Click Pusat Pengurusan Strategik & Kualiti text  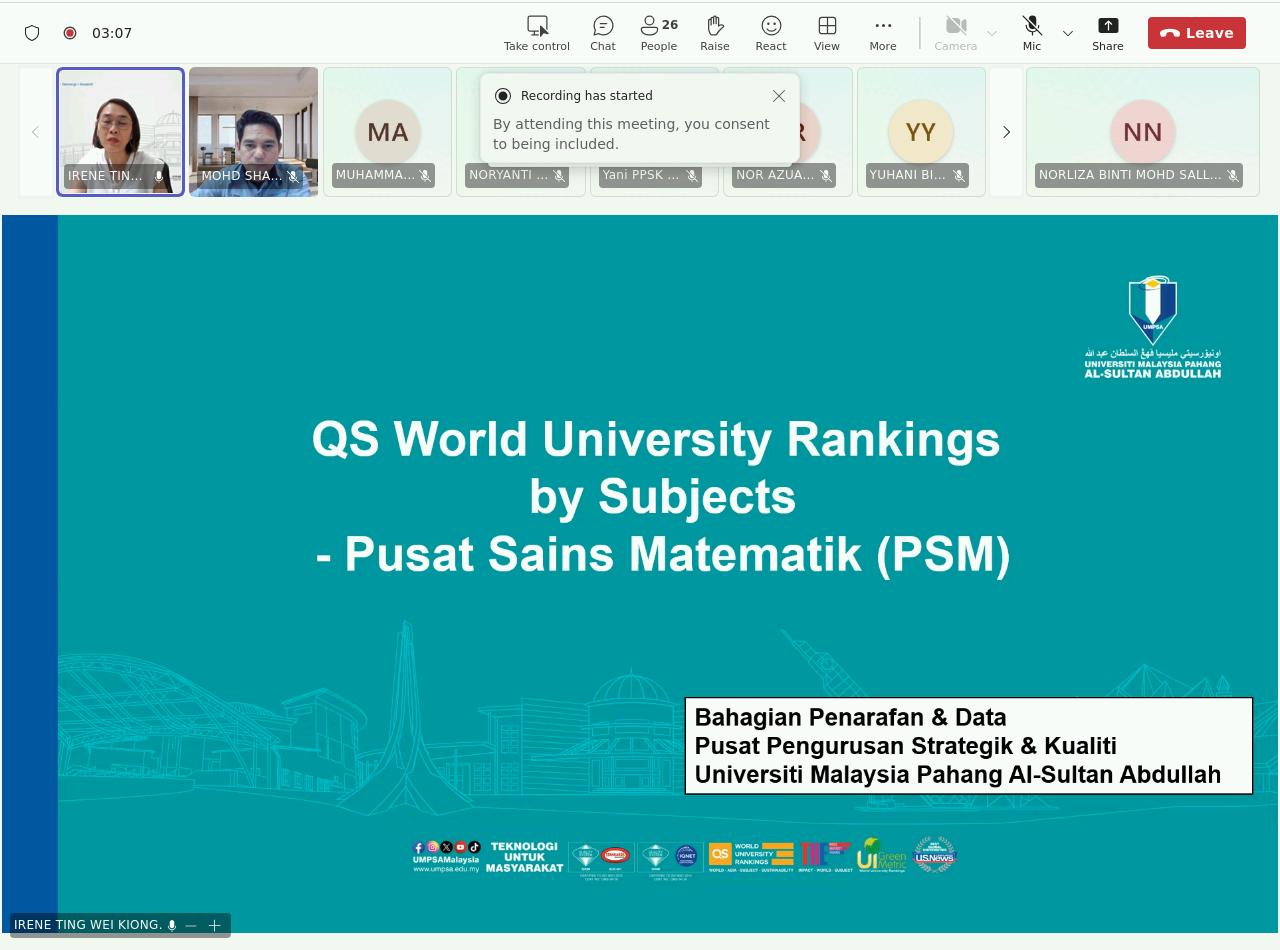coord(905,746)
